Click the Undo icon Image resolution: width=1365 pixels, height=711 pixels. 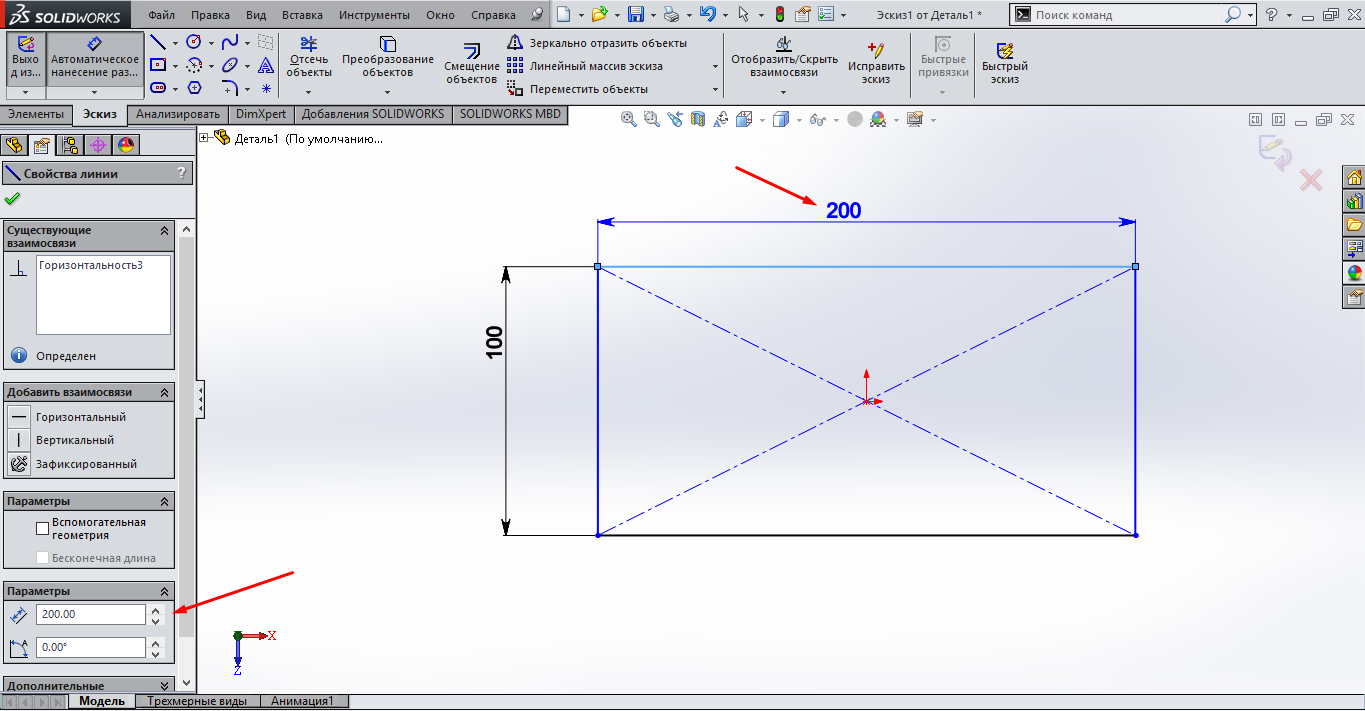pos(708,15)
